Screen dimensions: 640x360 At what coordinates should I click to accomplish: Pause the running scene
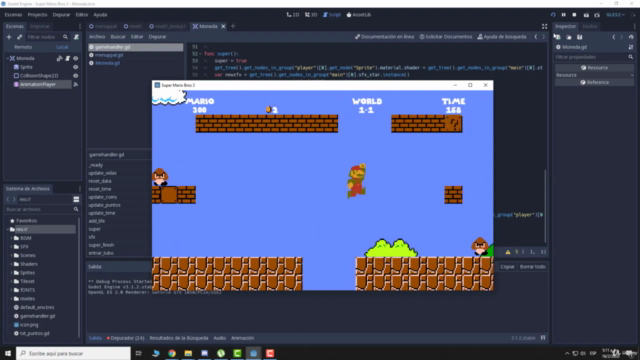click(x=564, y=15)
